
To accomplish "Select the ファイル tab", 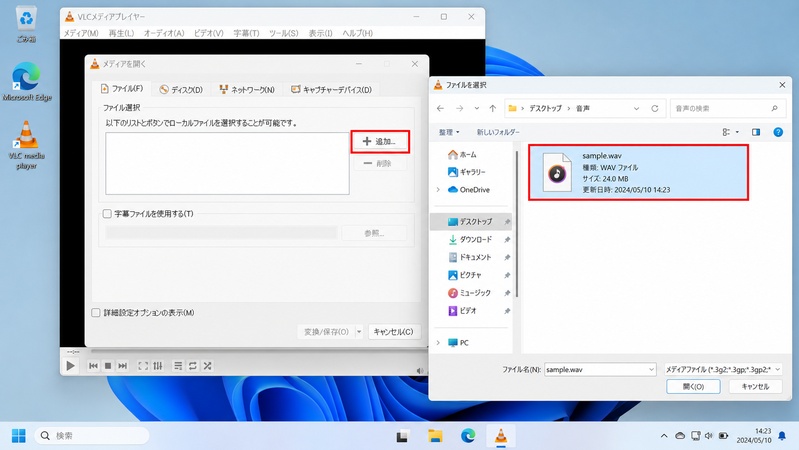I will tap(122, 89).
